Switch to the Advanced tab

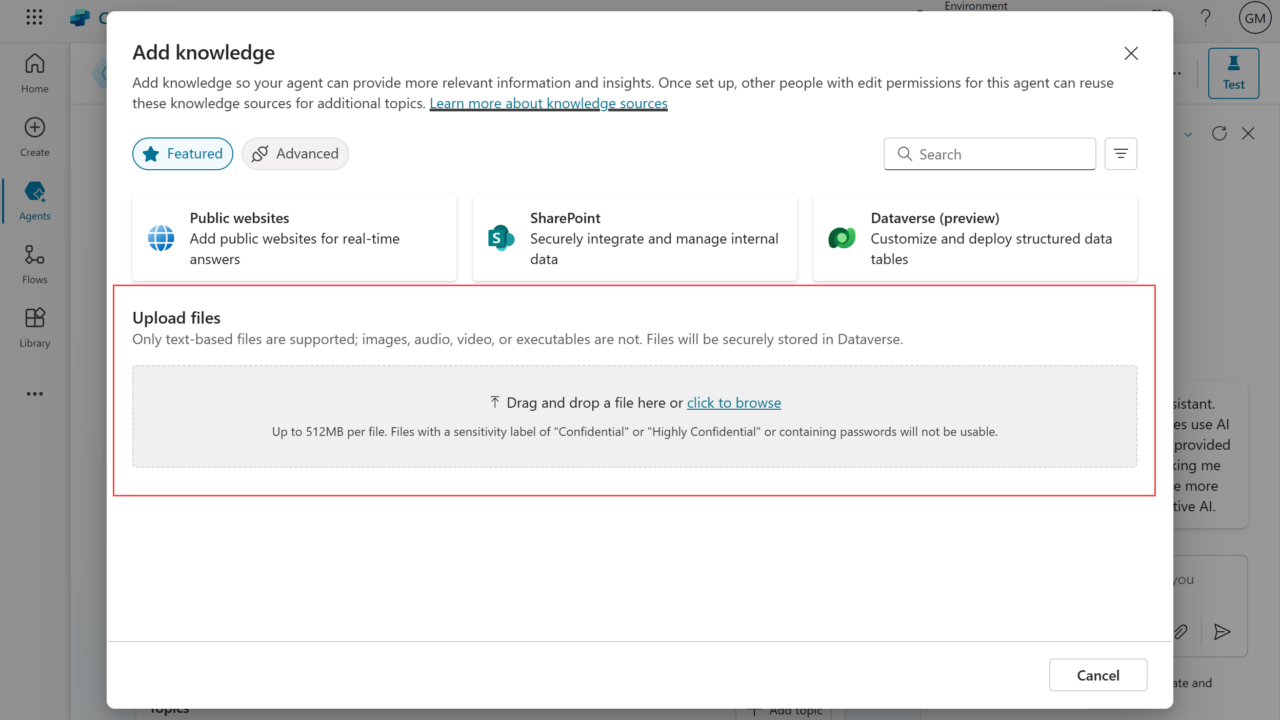[295, 154]
